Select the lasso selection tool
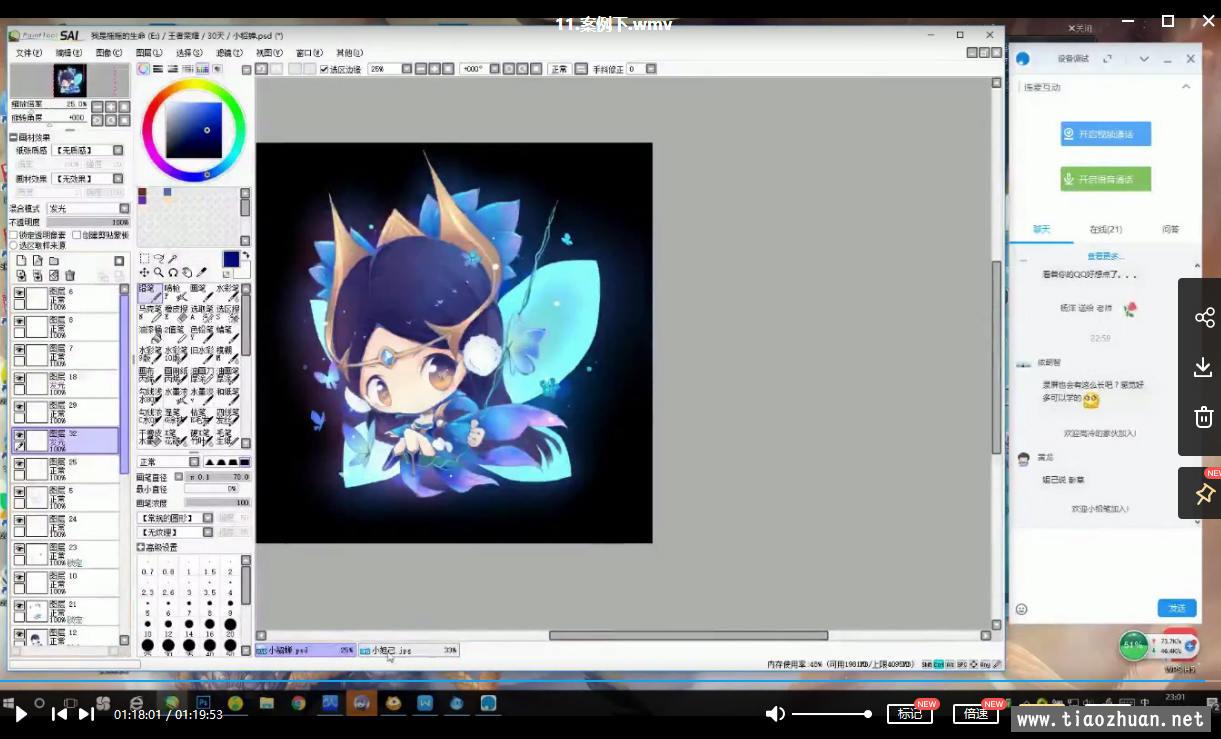Viewport: 1221px width, 739px height. point(158,258)
